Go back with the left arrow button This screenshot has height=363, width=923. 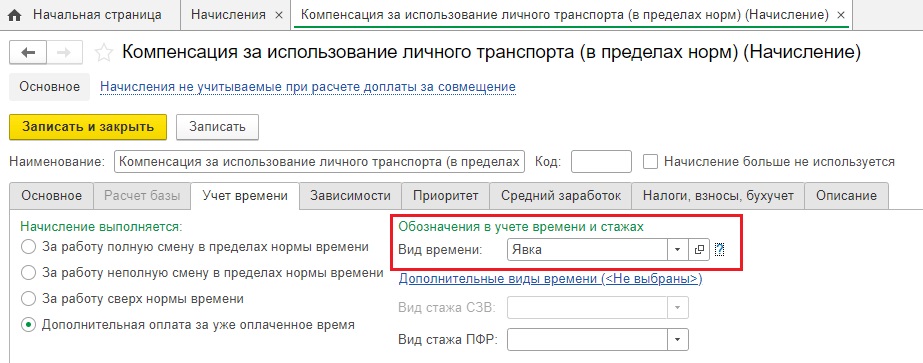(28, 52)
